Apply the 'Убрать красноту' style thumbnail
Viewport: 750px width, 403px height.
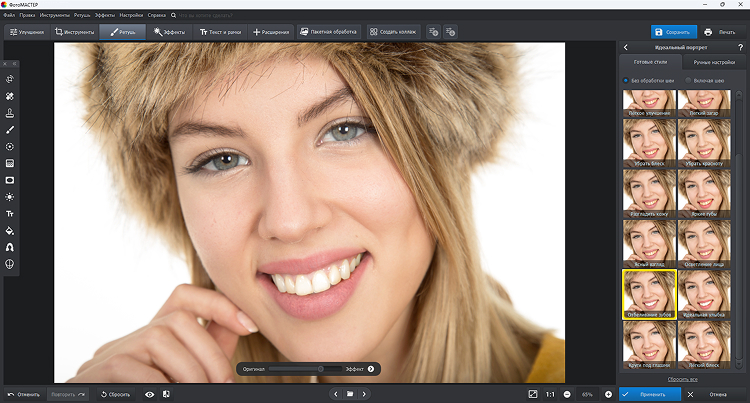(x=704, y=143)
